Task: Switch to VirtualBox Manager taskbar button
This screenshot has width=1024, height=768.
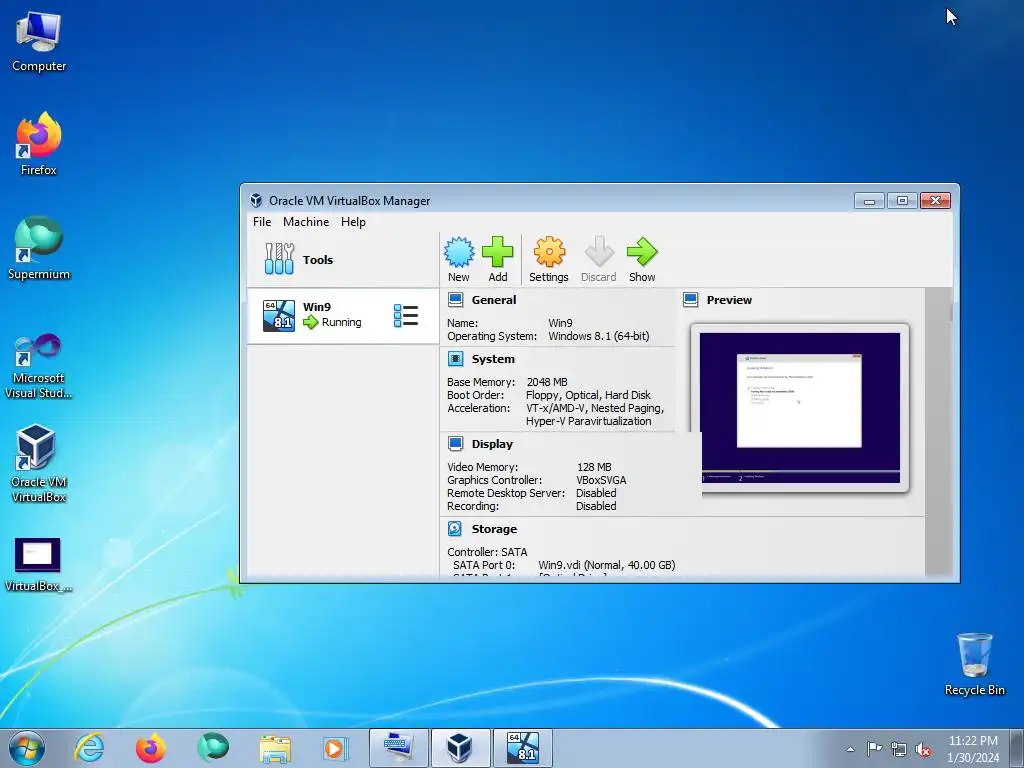Action: pos(460,748)
